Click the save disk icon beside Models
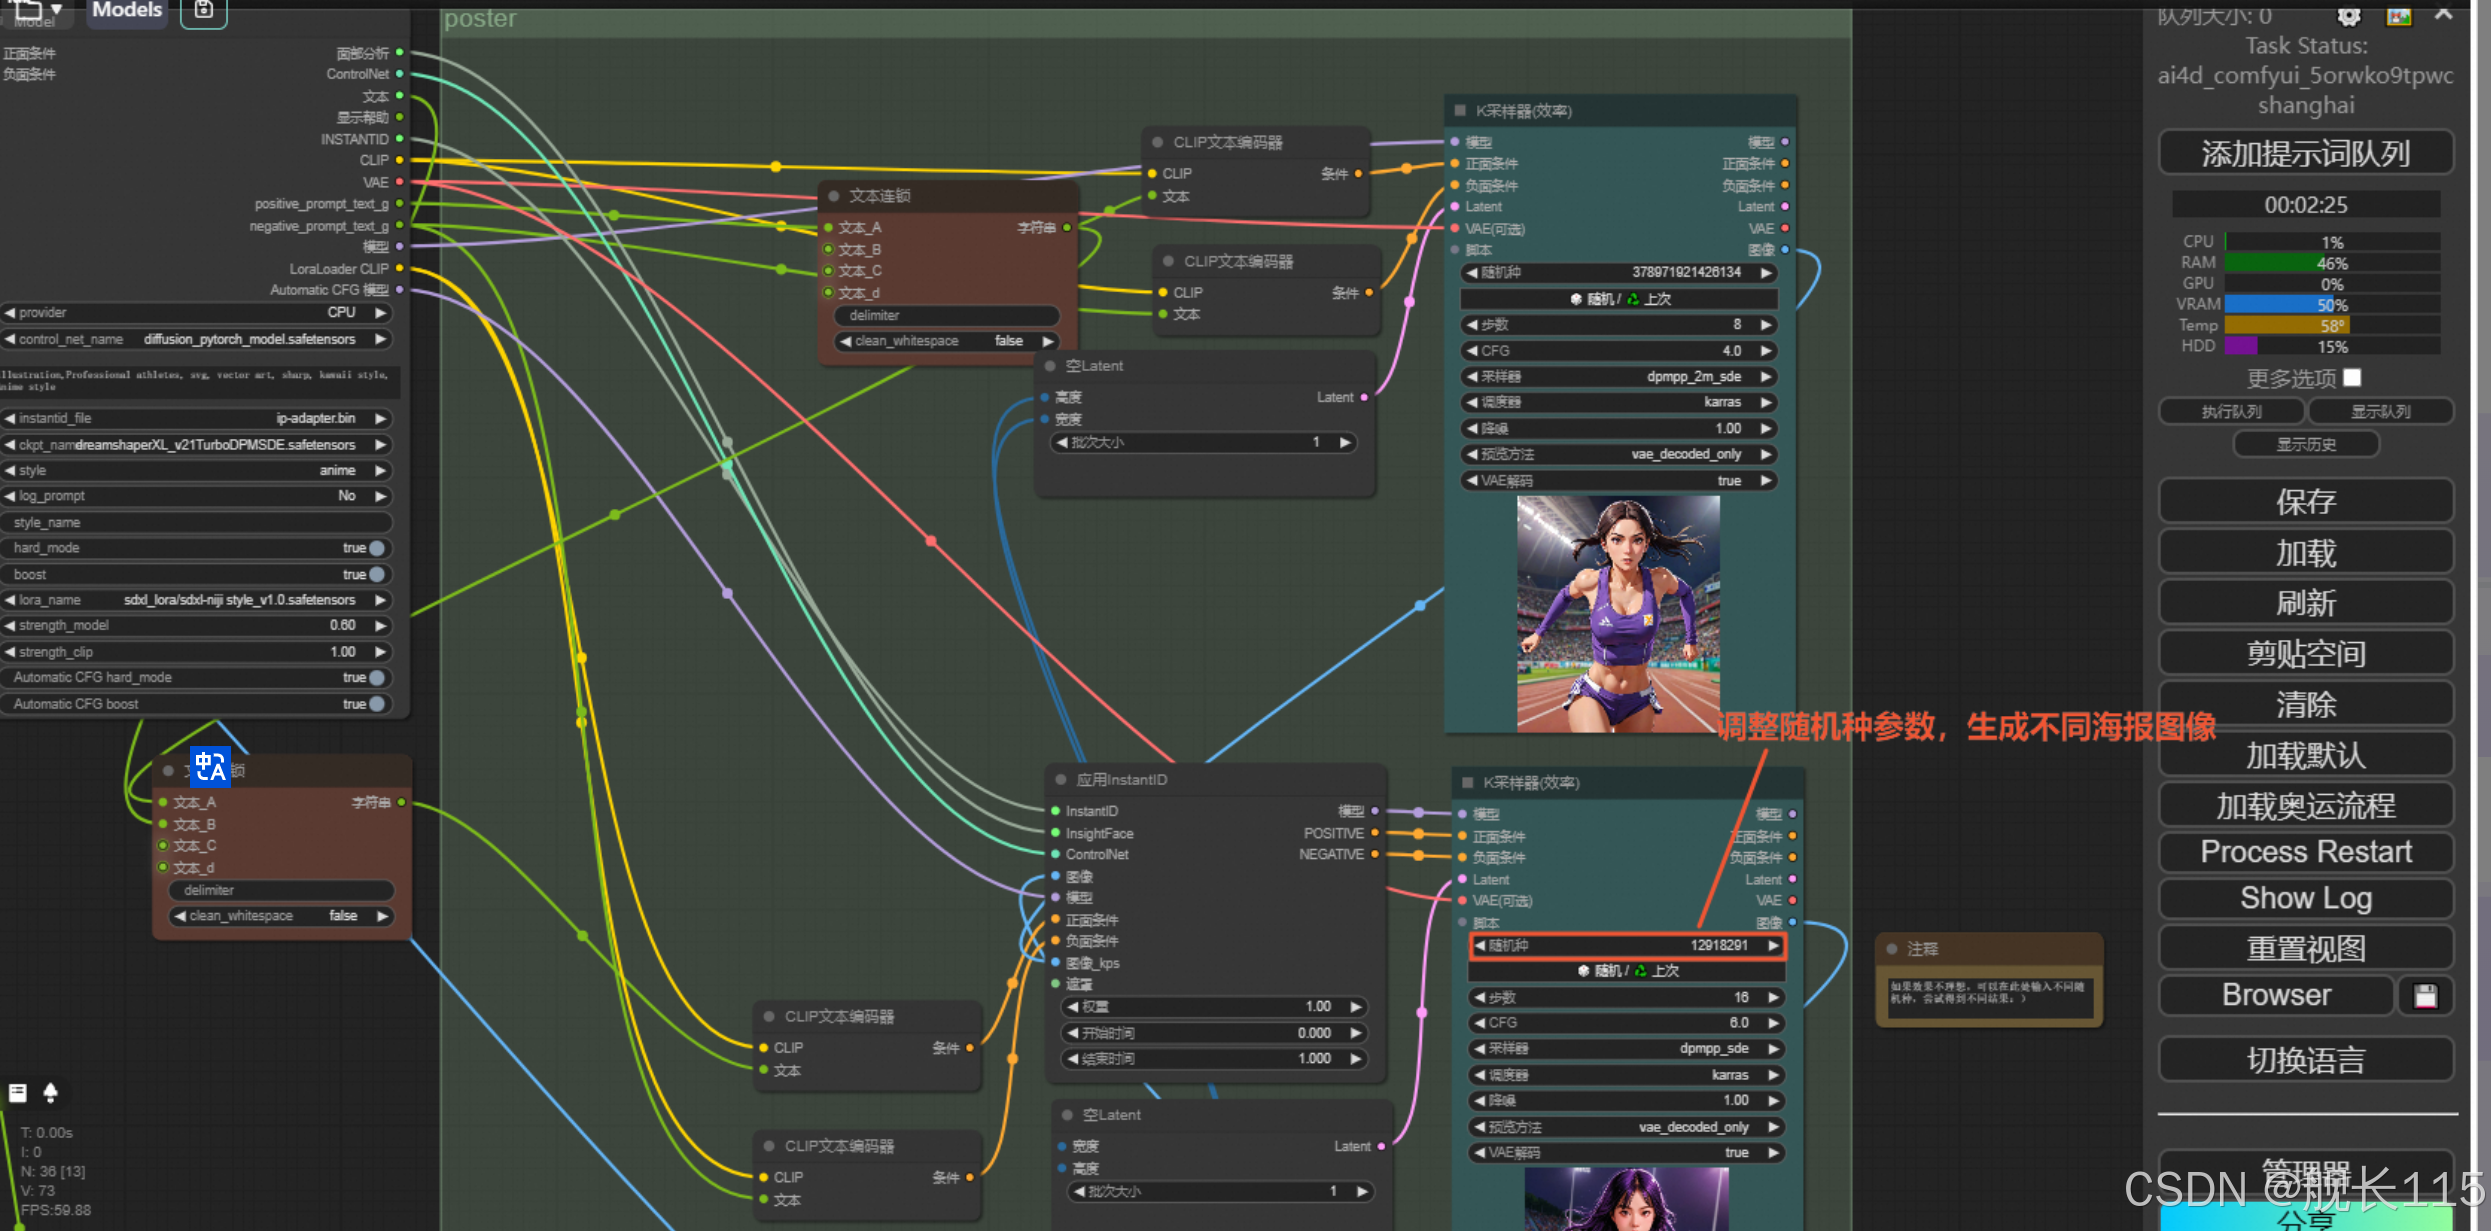This screenshot has width=2491, height=1231. tap(203, 11)
